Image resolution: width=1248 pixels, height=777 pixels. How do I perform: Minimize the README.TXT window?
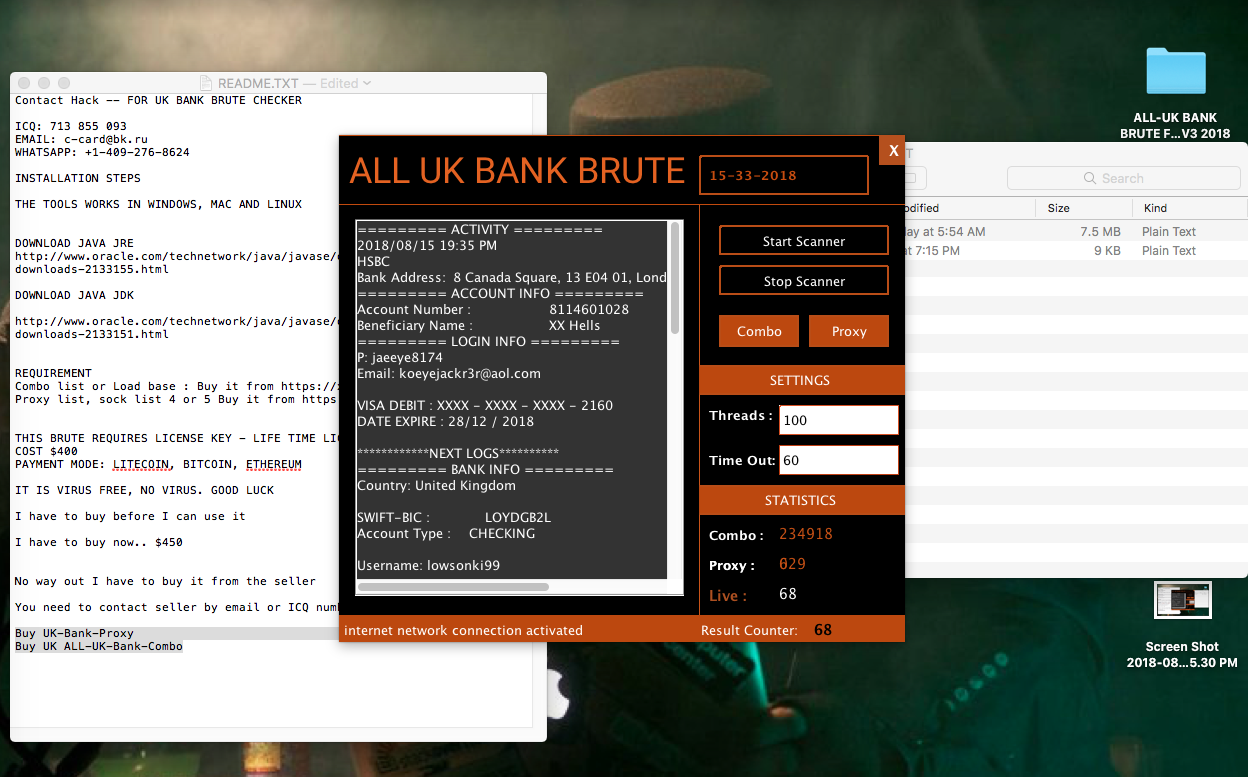[45, 83]
